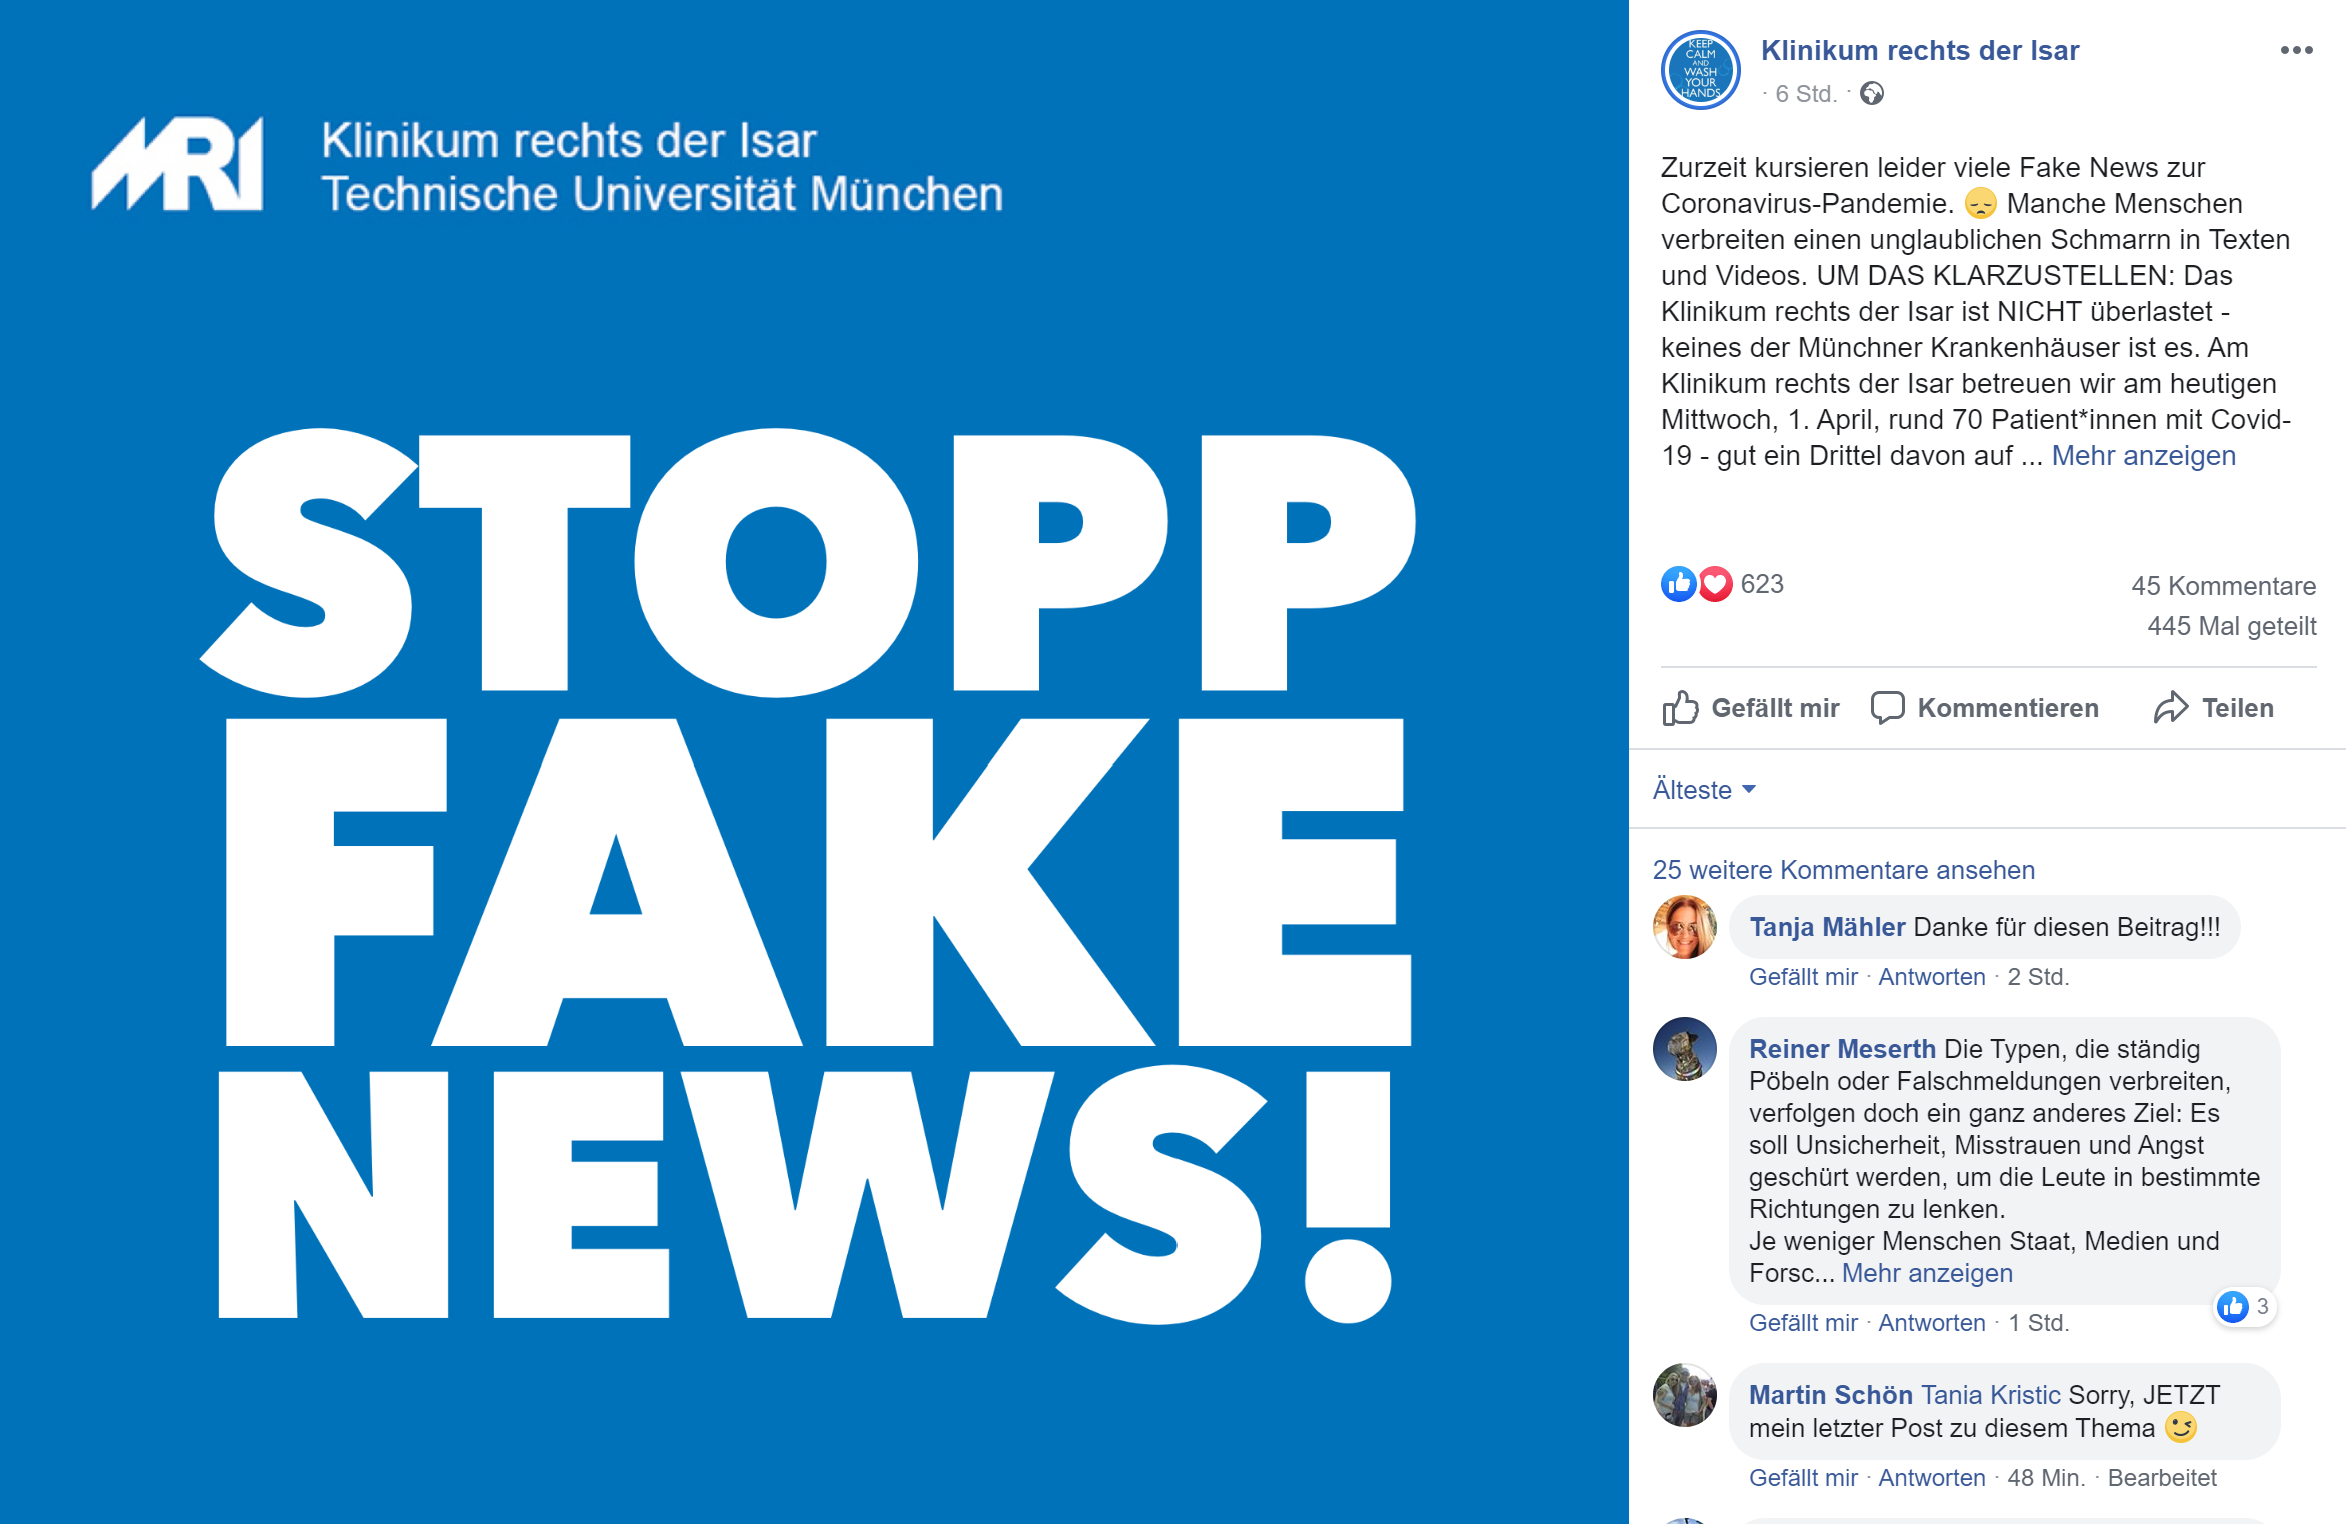Click the thumbs-up Gefällt mir icon
Screen dimensions: 2346x1524
tap(1680, 708)
